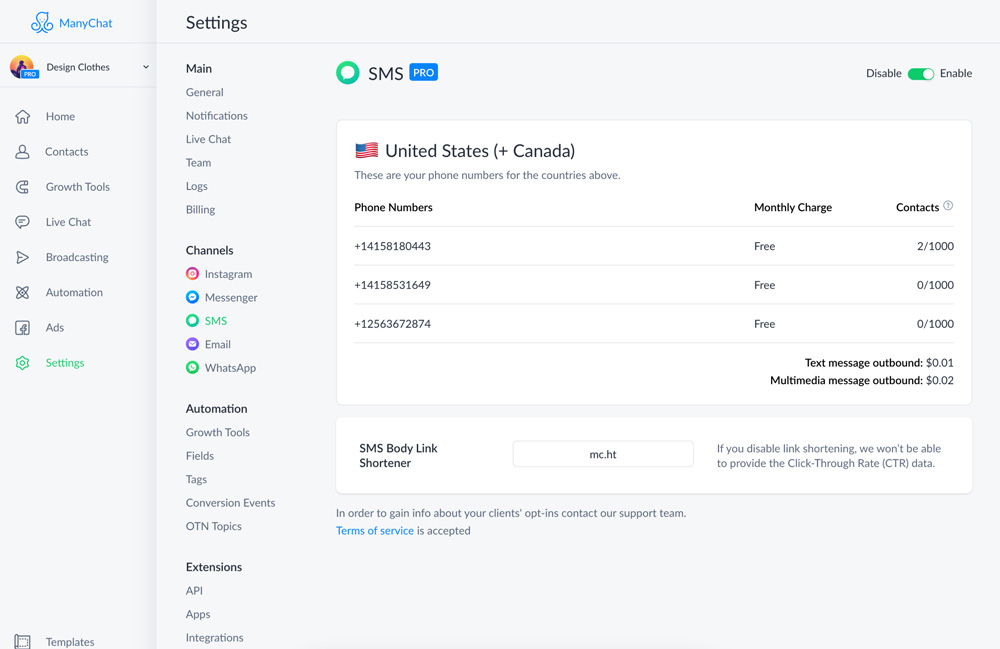Open Home in the main sidebar
Screen dimensions: 1000x649
coord(61,117)
